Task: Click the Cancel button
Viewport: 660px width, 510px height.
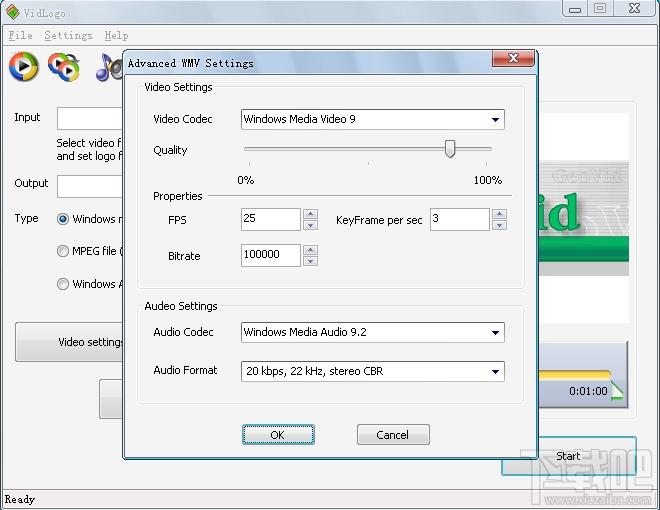Action: pyautogui.click(x=393, y=435)
